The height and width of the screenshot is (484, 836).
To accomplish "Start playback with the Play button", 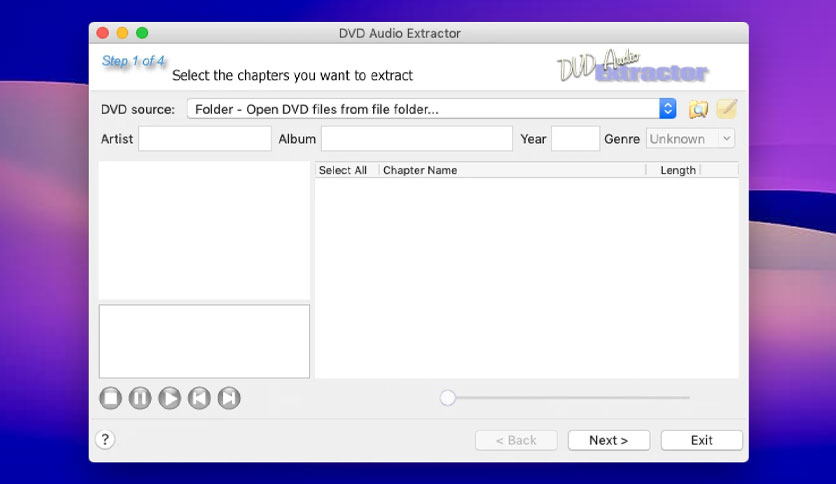I will click(170, 398).
